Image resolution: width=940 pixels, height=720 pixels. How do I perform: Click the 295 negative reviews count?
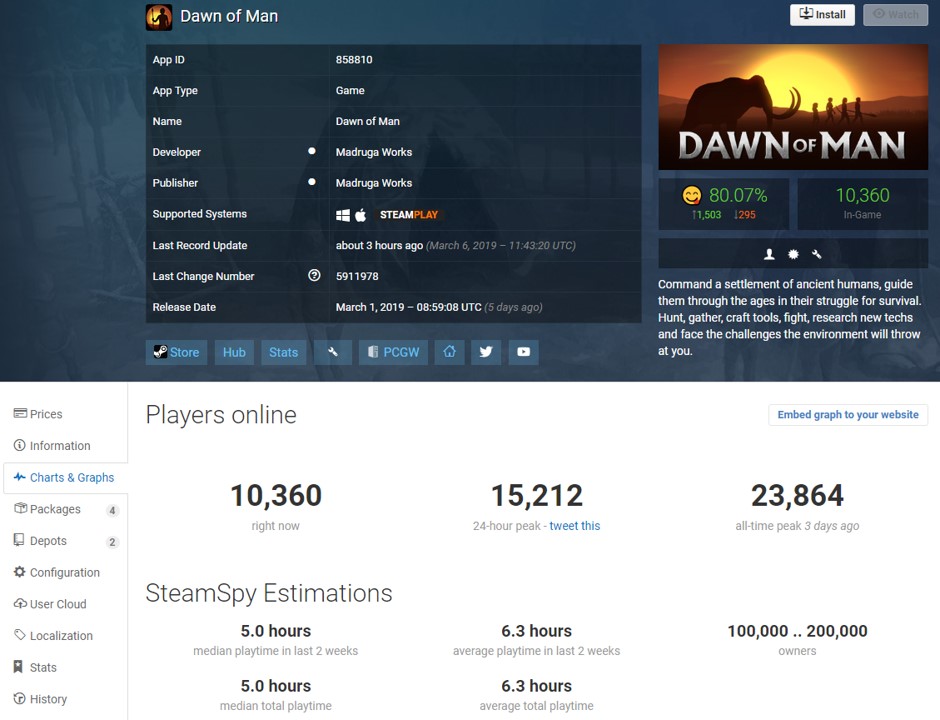click(745, 215)
